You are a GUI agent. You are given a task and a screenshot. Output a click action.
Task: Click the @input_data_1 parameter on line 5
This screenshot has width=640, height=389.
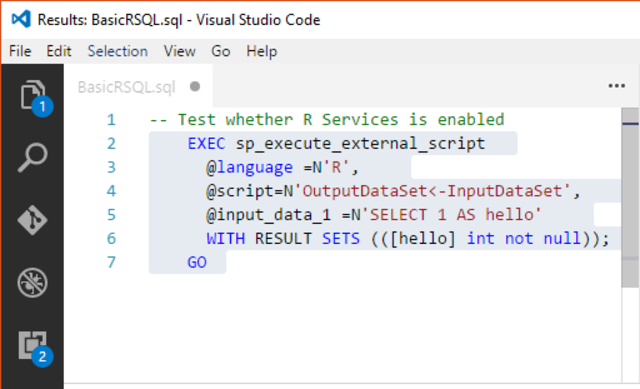[x=269, y=215]
